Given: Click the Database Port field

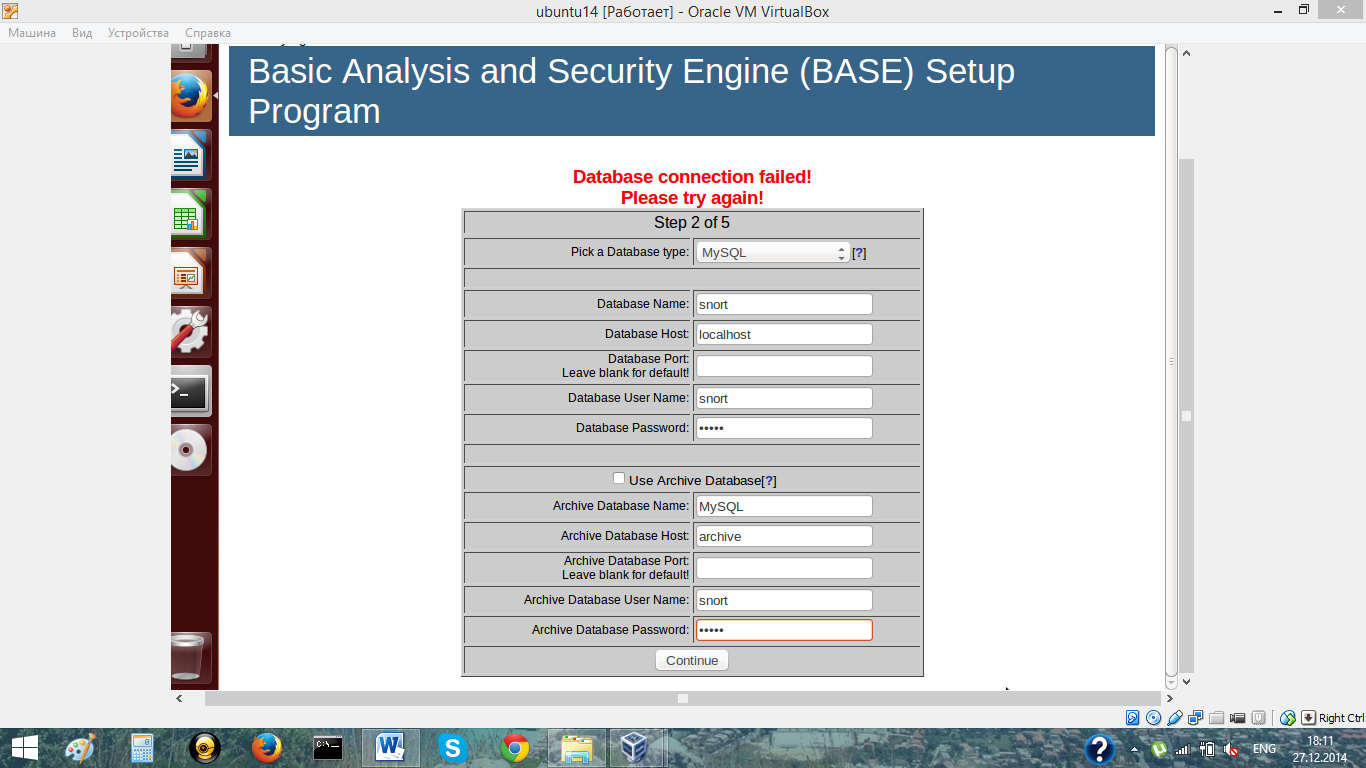Looking at the screenshot, I should tap(784, 366).
